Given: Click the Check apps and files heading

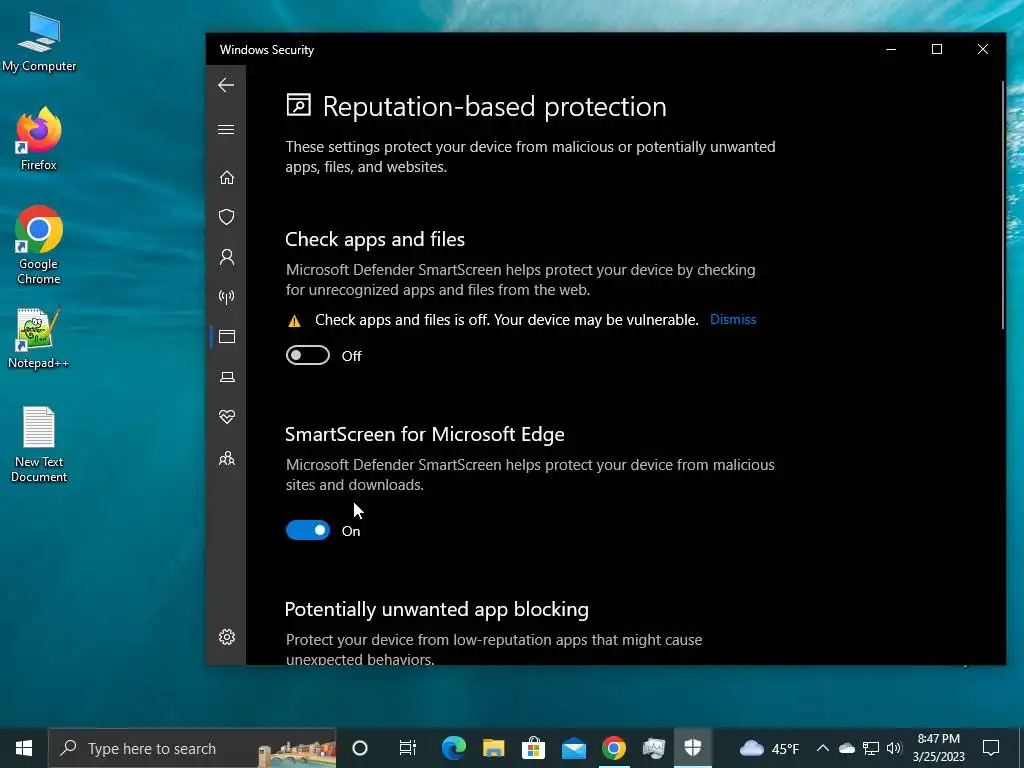Looking at the screenshot, I should point(375,240).
